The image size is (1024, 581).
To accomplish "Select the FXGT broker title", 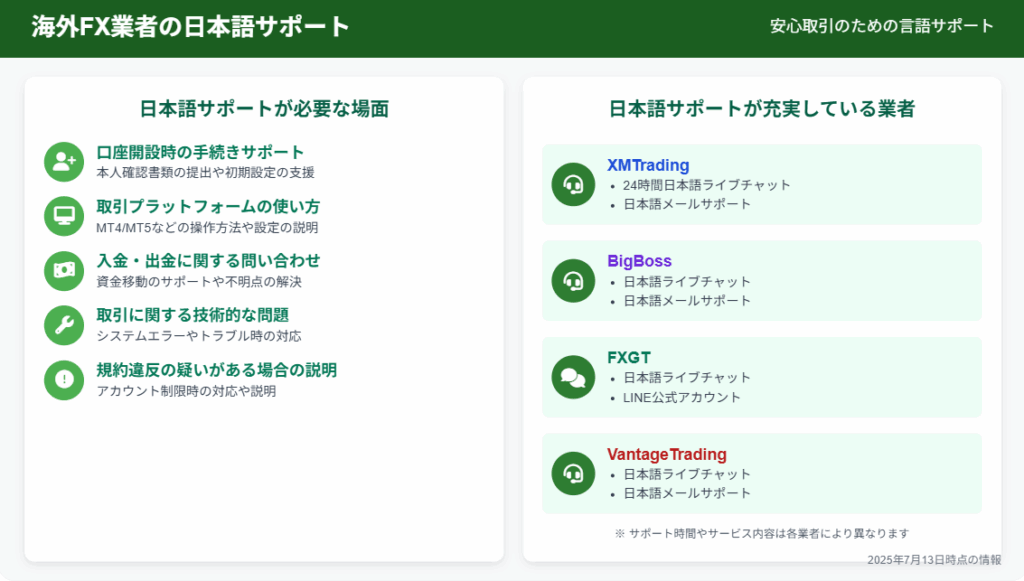I will coord(629,357).
